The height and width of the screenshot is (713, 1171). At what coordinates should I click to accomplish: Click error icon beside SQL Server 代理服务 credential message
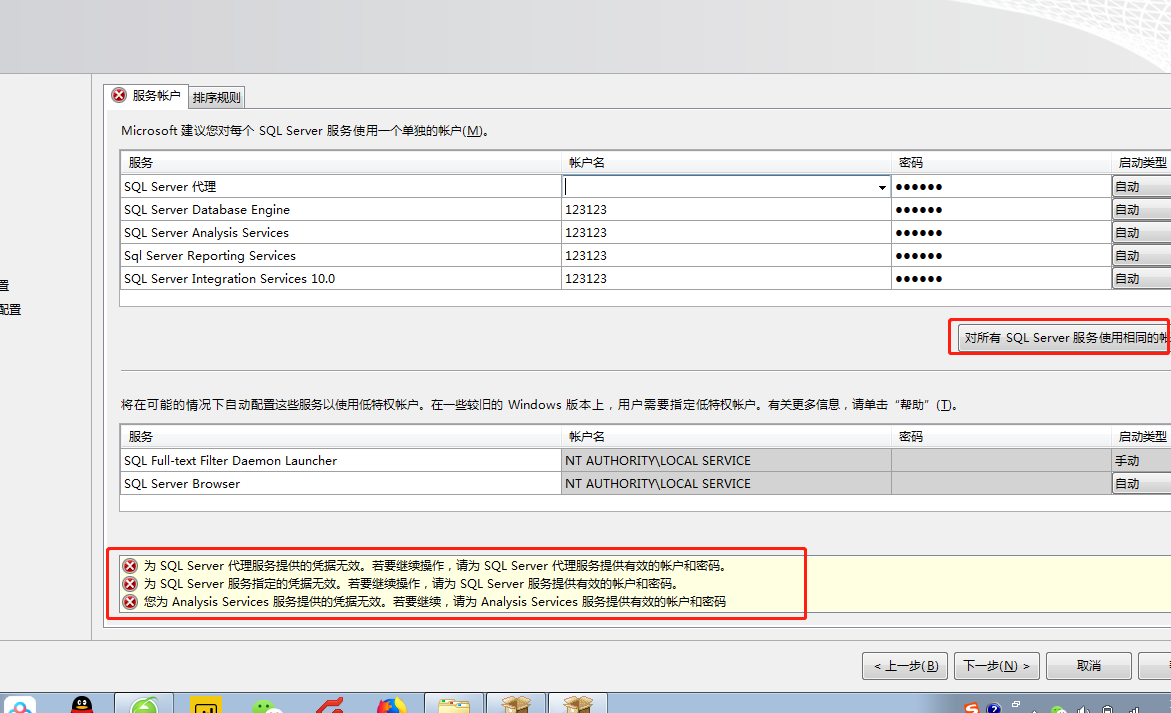pos(130,566)
